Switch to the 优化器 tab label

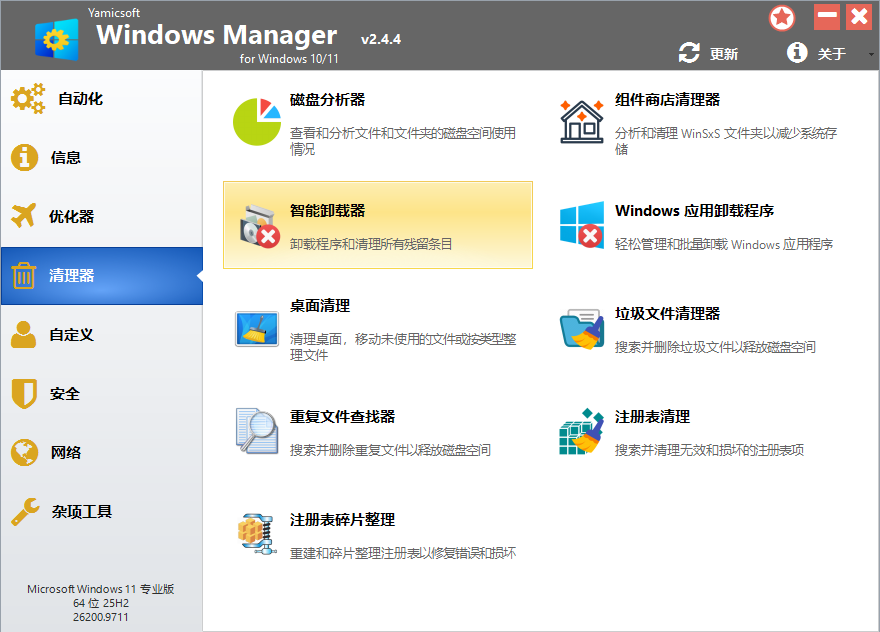pos(71,217)
